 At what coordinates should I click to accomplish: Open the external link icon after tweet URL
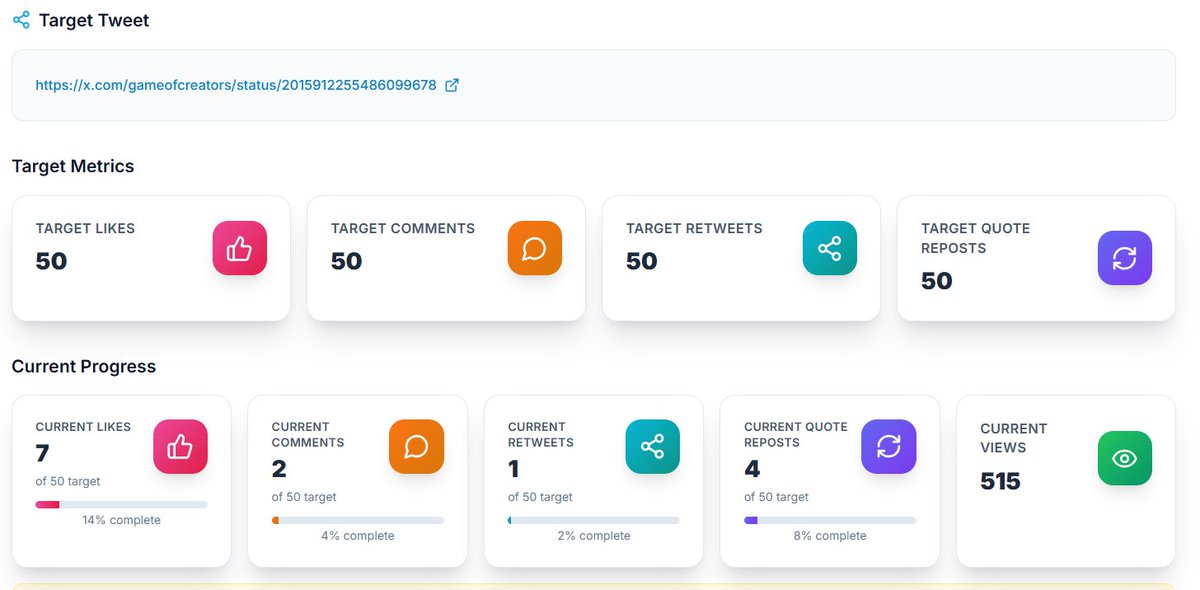point(452,85)
